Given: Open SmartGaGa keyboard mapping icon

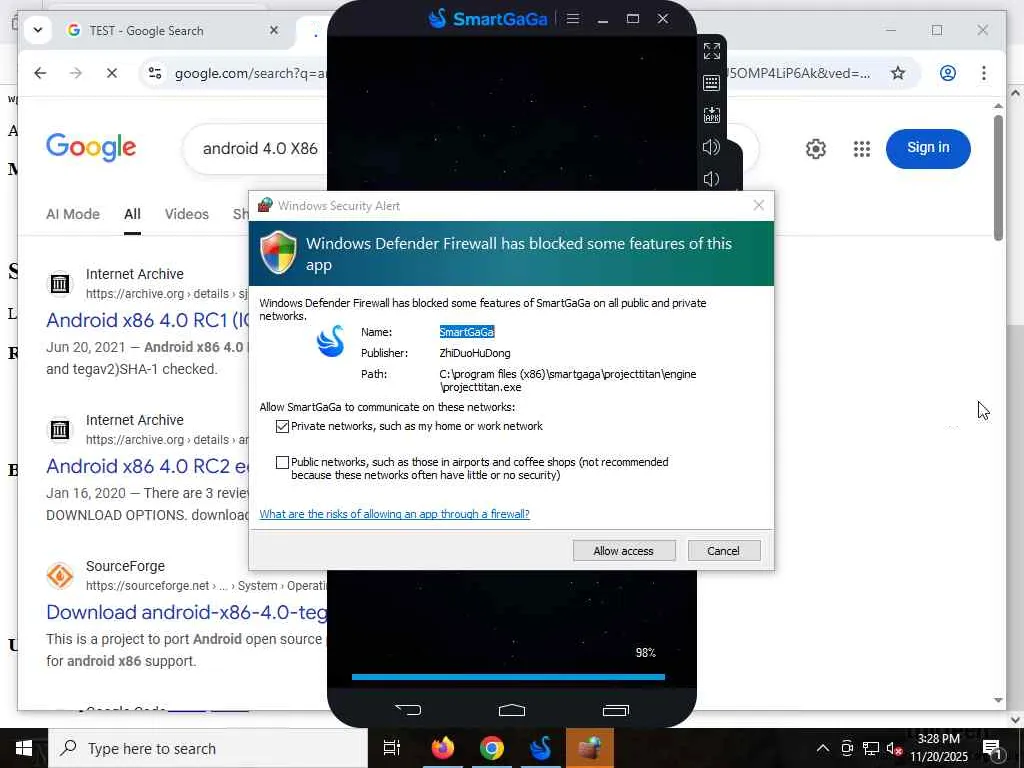Looking at the screenshot, I should pos(712,83).
